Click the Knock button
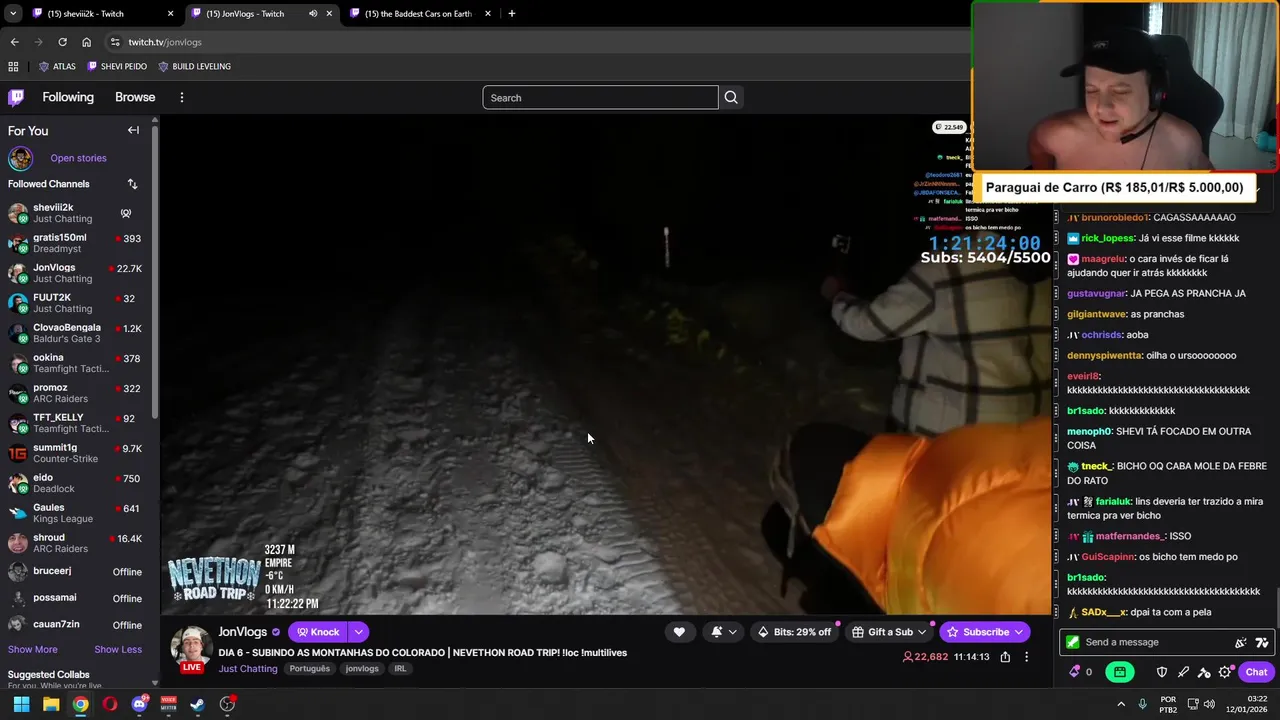This screenshot has width=1280, height=720. (318, 632)
